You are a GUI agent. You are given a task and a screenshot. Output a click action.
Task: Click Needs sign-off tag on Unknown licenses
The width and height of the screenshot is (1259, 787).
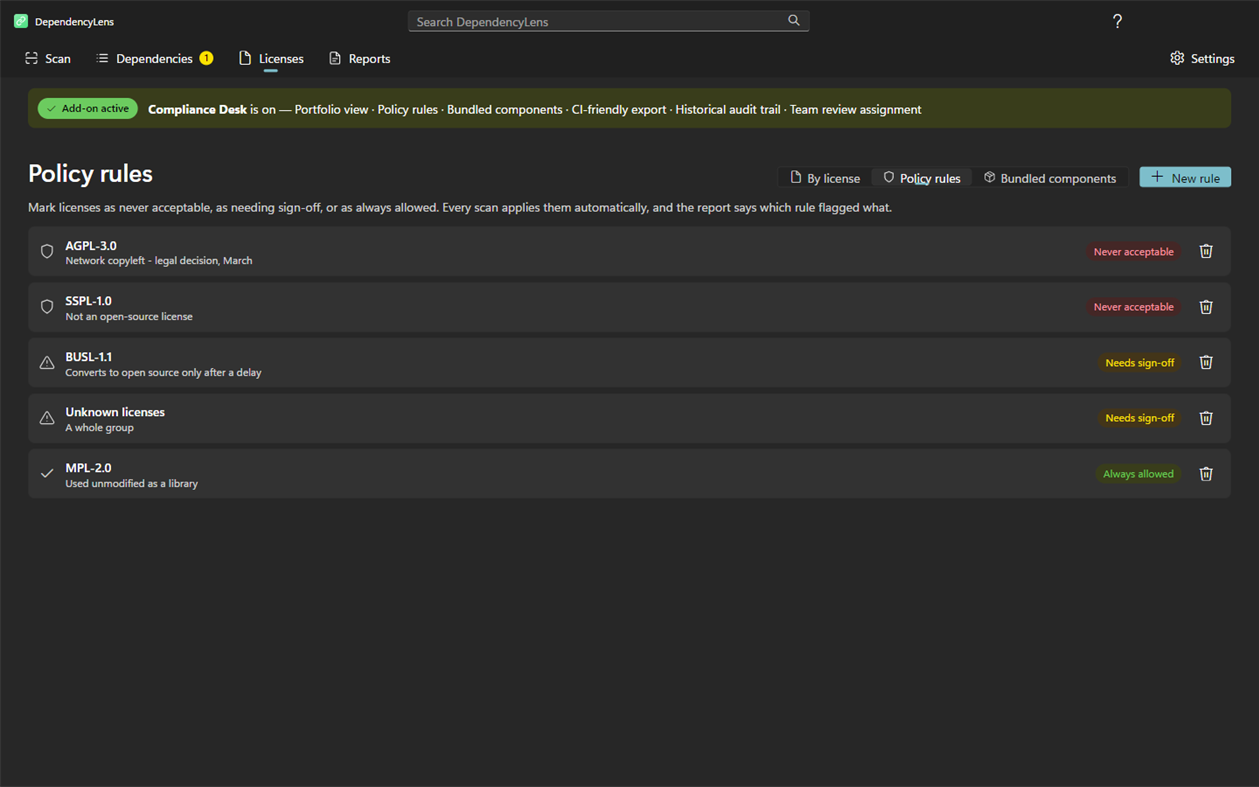tap(1139, 418)
